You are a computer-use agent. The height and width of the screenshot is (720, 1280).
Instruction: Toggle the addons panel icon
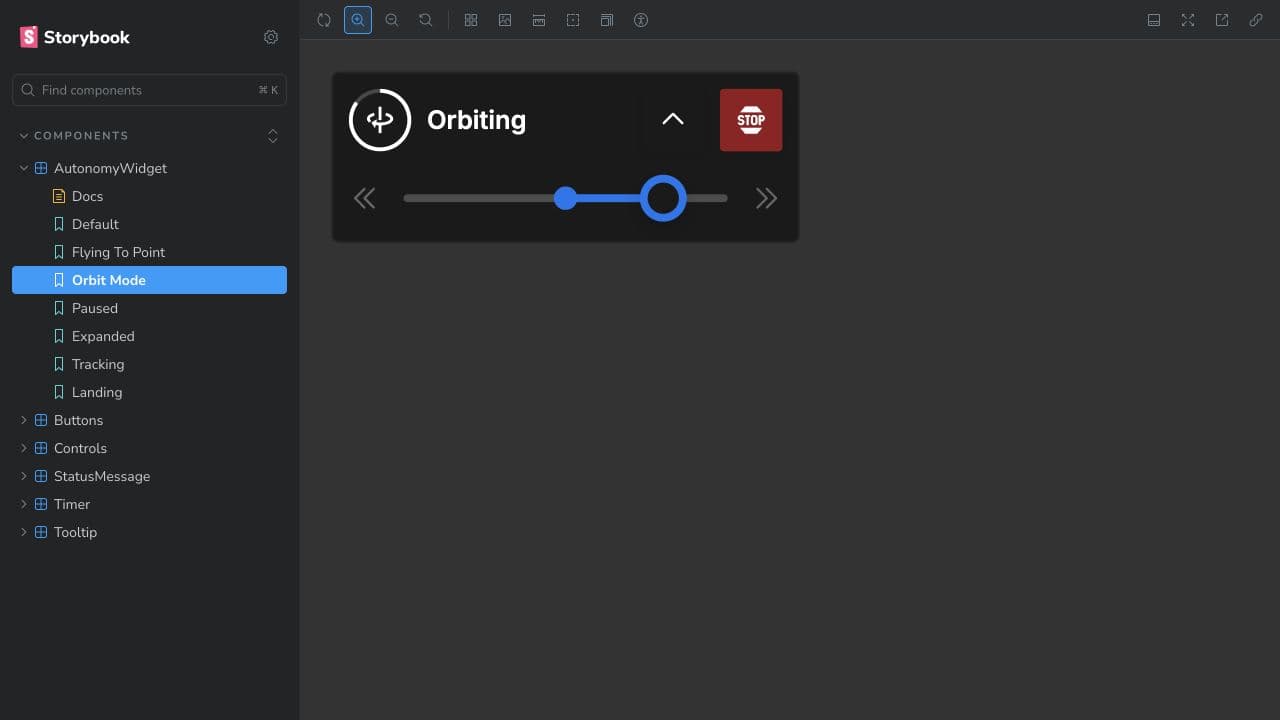click(x=1154, y=20)
